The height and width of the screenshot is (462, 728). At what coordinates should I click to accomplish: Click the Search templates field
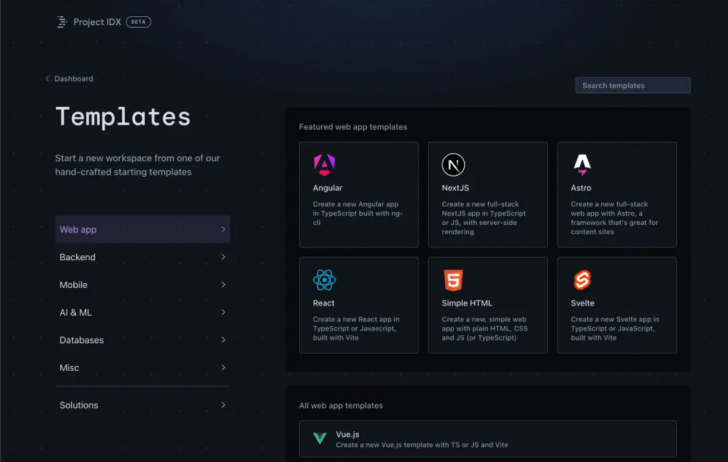tap(632, 86)
